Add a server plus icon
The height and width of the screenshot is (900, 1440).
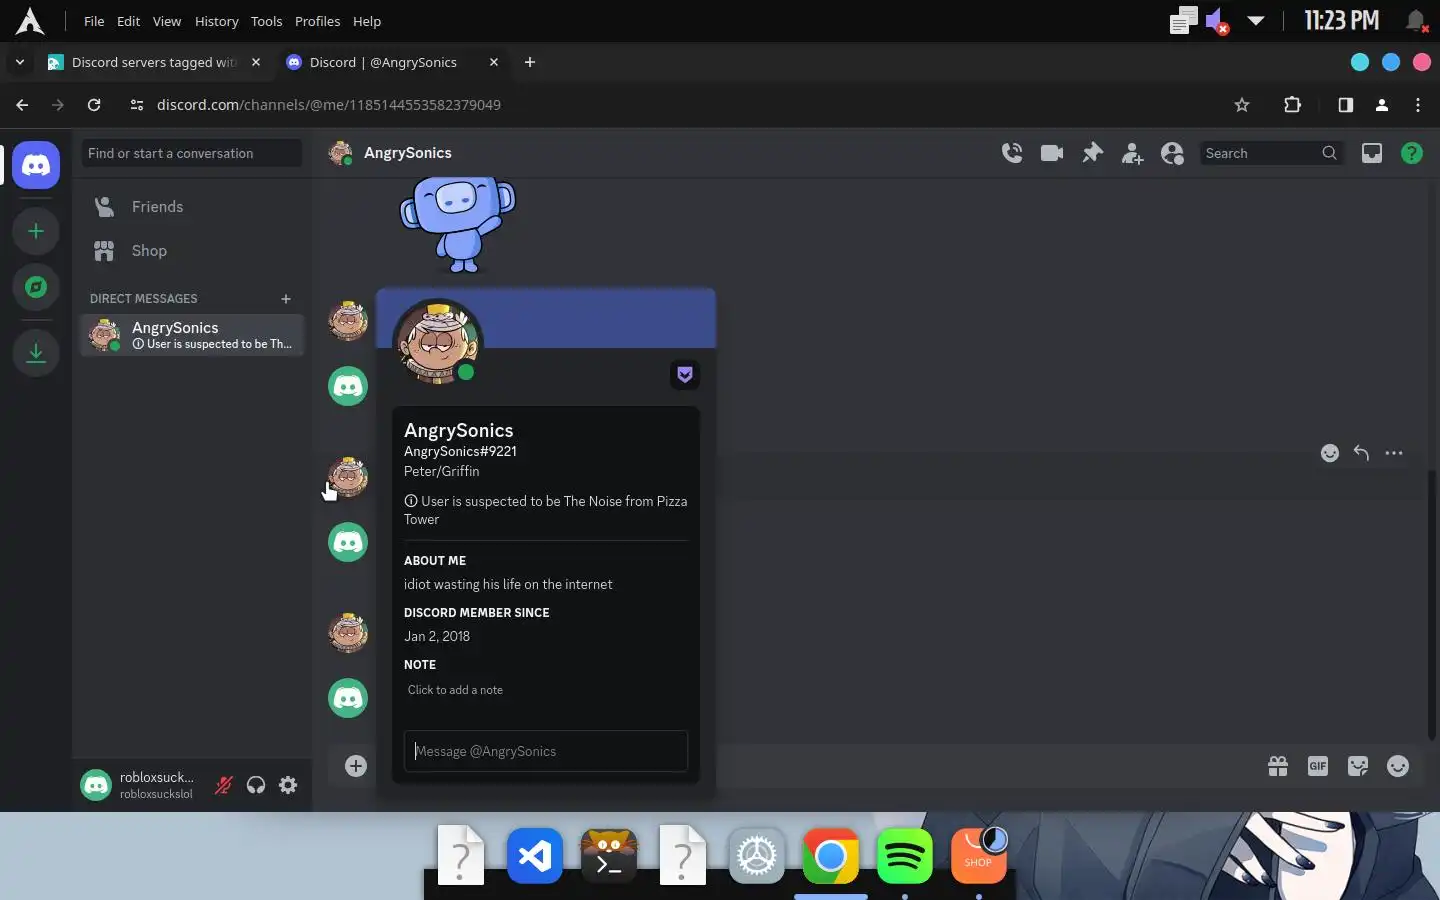point(36,231)
